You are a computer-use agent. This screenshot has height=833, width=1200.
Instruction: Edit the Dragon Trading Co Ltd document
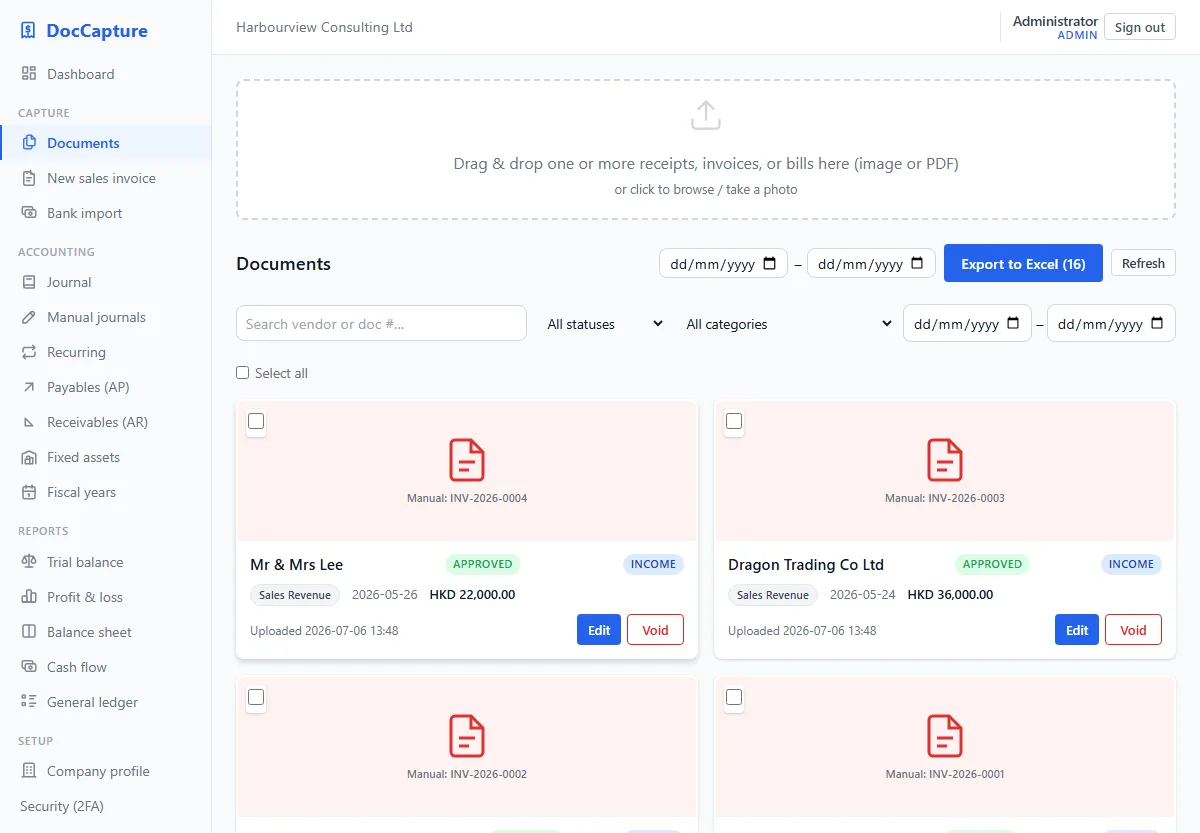tap(1077, 630)
